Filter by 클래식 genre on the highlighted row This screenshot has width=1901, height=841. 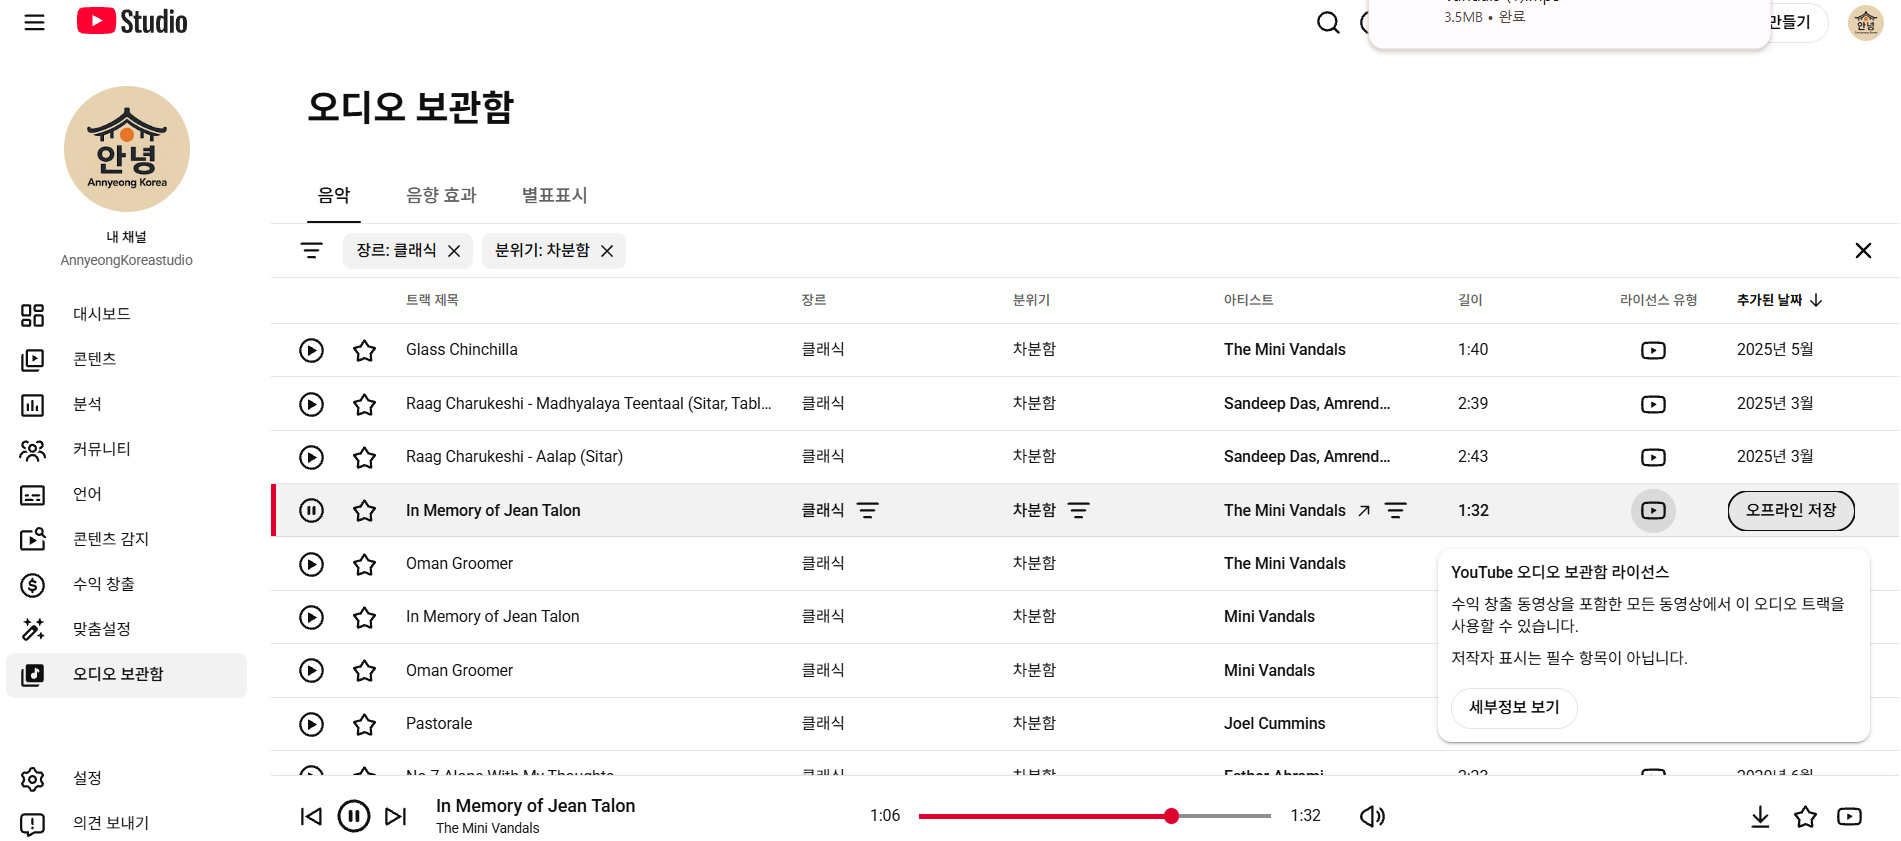[868, 510]
